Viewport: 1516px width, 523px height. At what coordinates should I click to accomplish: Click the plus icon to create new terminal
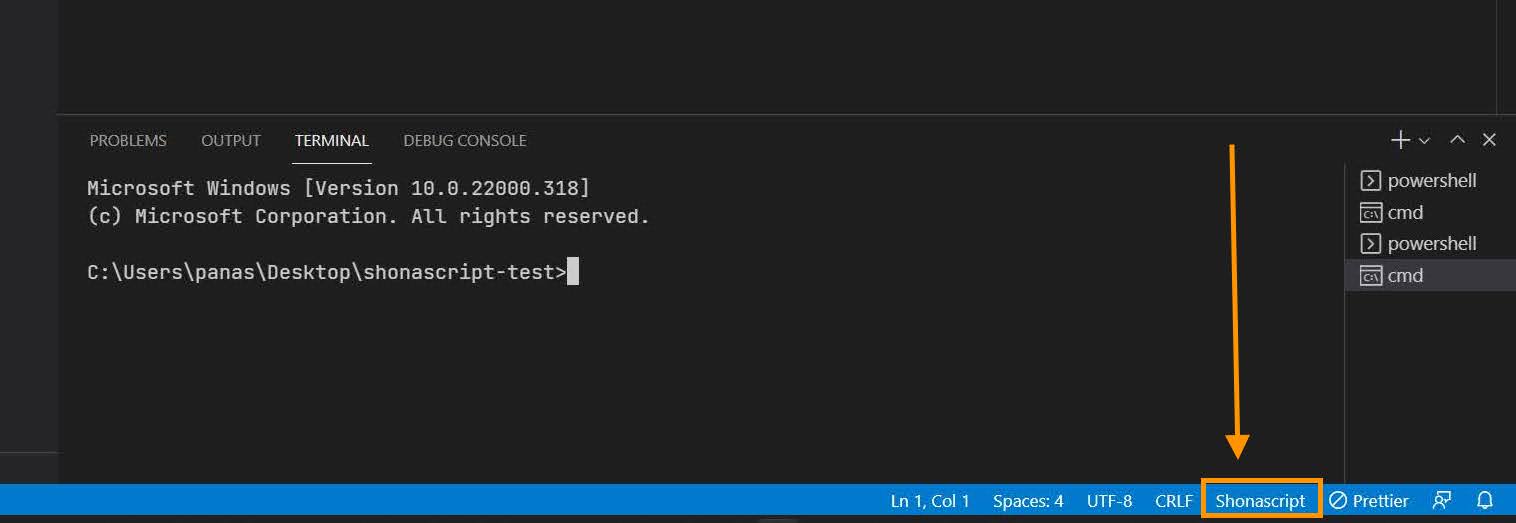[1400, 140]
